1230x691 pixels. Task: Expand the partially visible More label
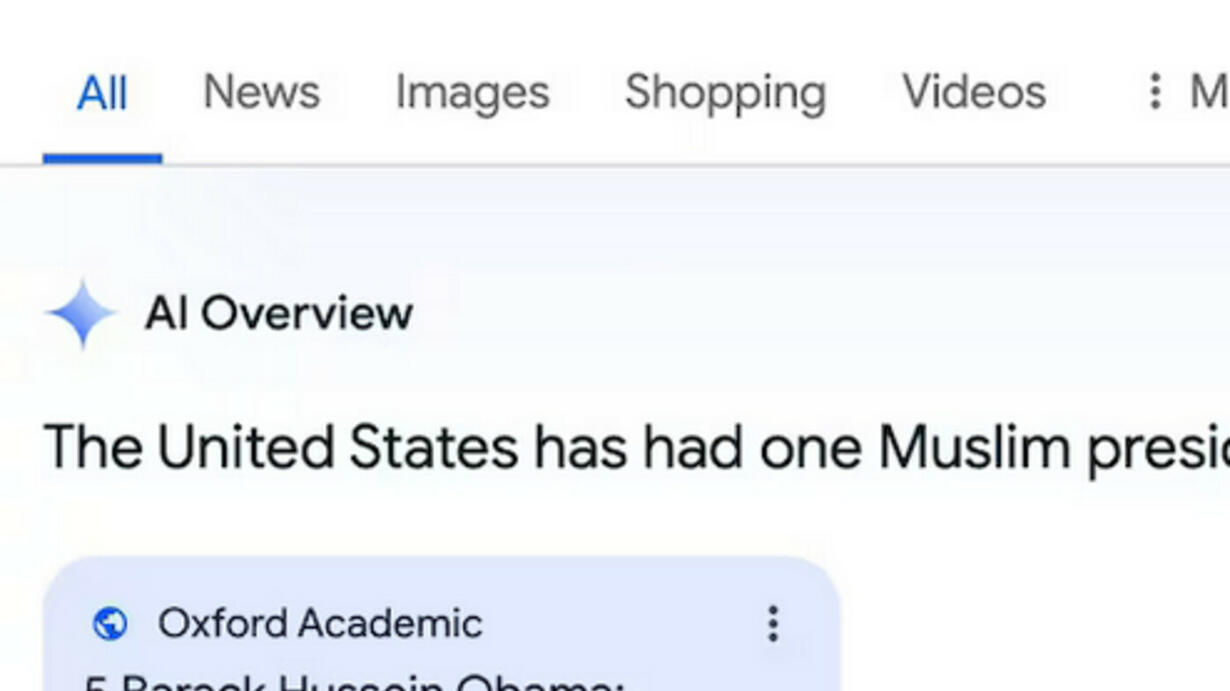tap(1209, 92)
